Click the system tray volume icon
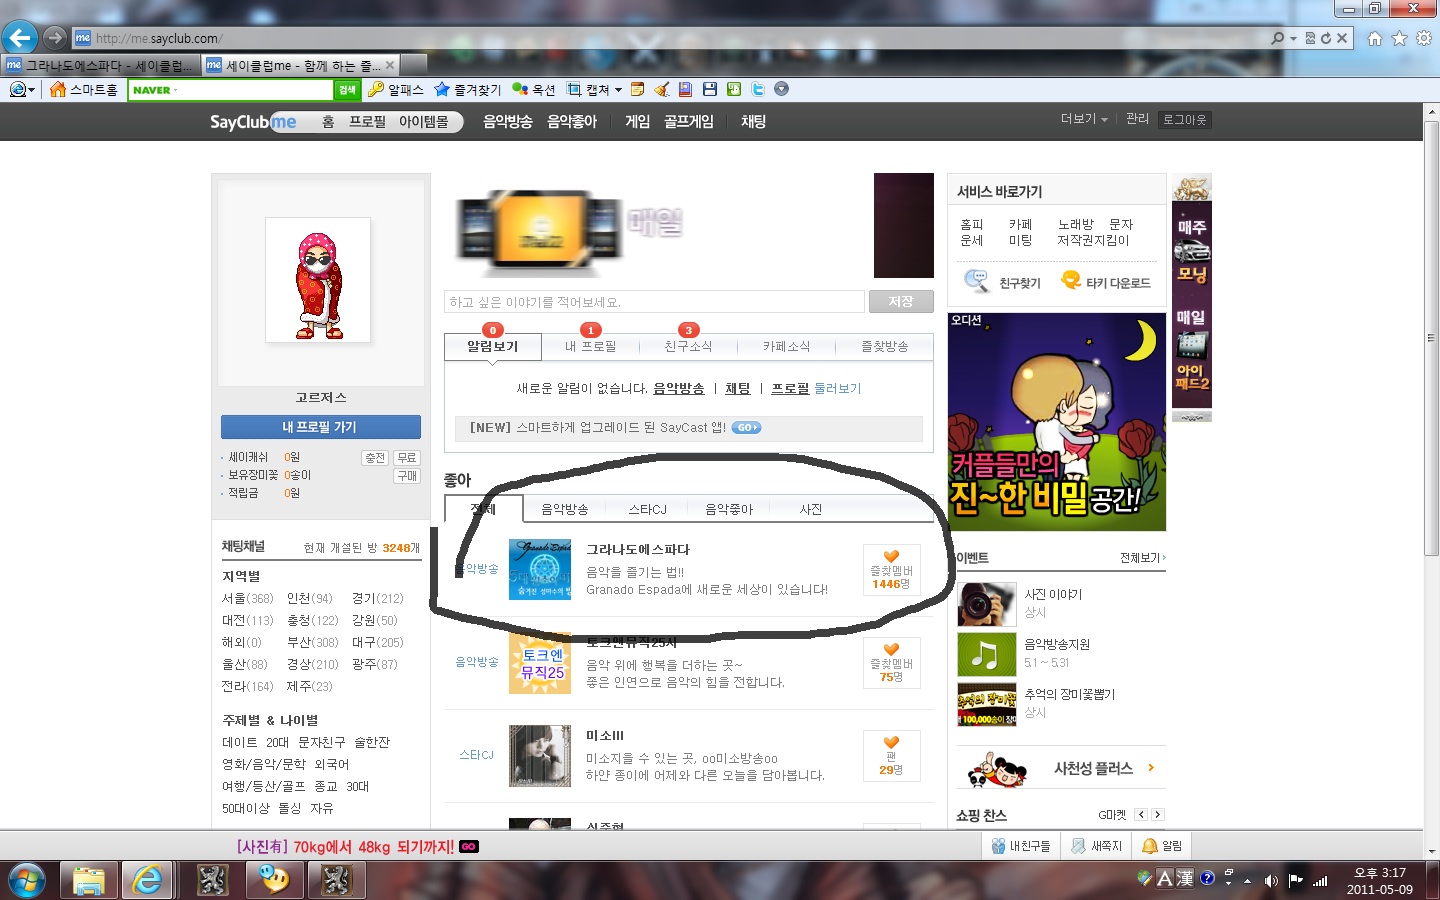Viewport: 1440px width, 900px height. tap(1271, 880)
